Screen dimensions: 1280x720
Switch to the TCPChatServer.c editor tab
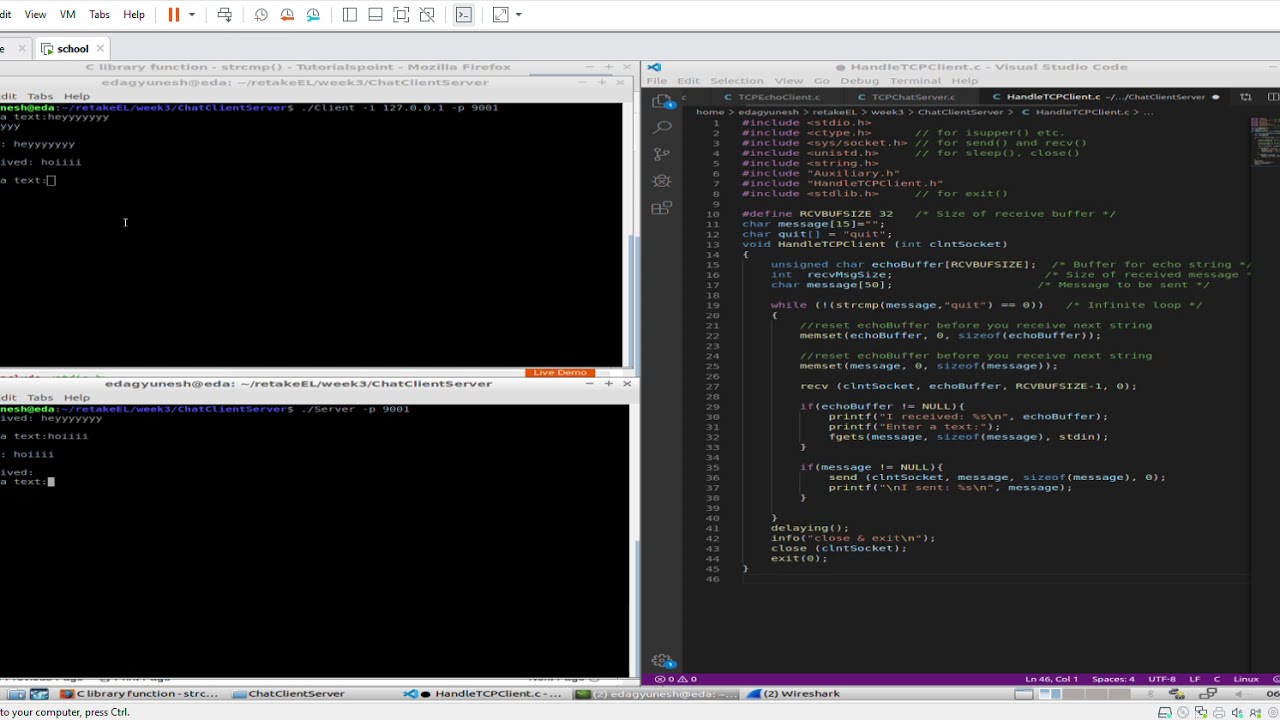[904, 97]
